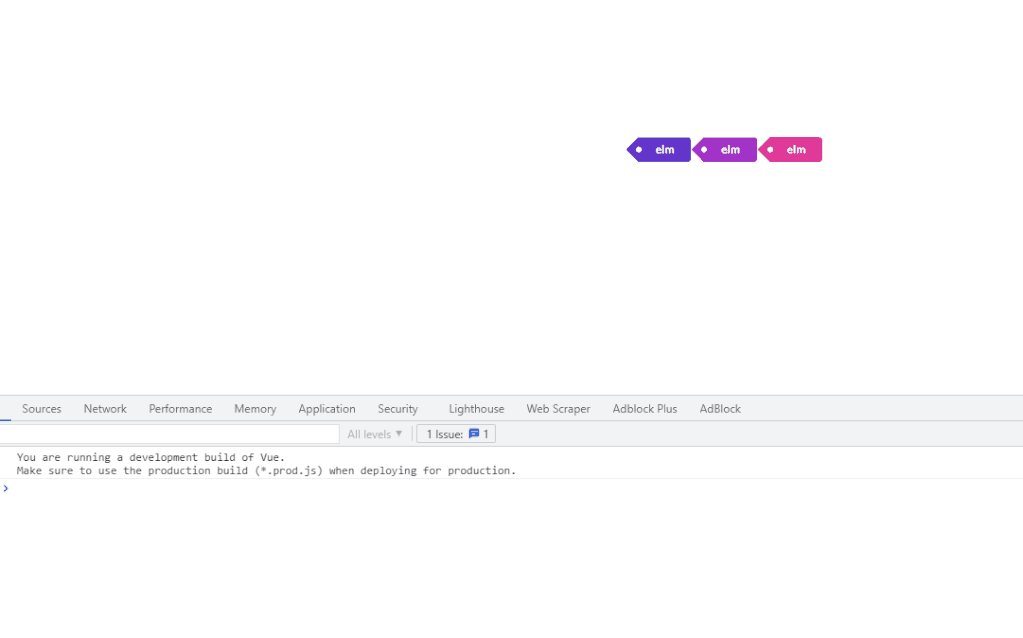Open the Adblock Plus panel
Screen dimensions: 1023x638
tap(644, 408)
